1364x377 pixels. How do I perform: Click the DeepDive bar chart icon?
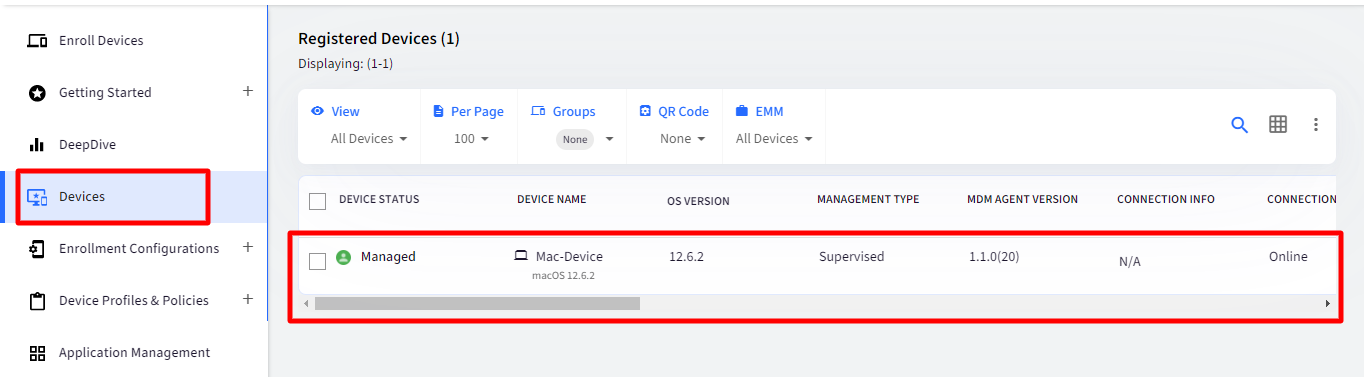[x=37, y=145]
